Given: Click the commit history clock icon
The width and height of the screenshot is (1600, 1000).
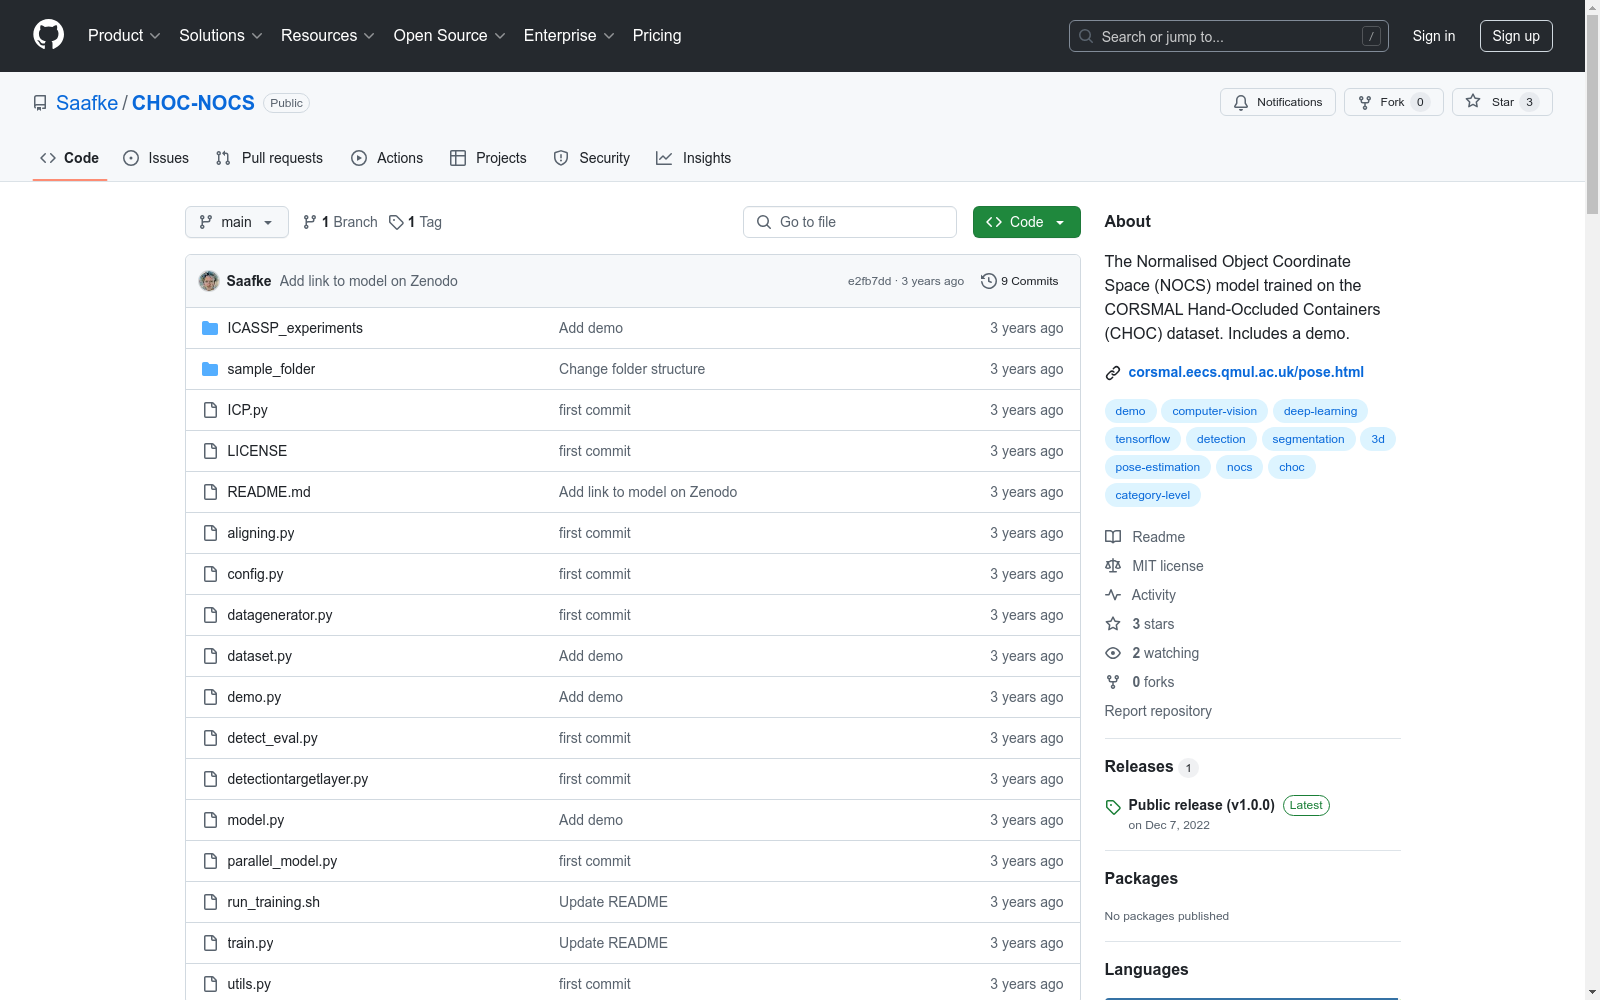Looking at the screenshot, I should pyautogui.click(x=989, y=281).
